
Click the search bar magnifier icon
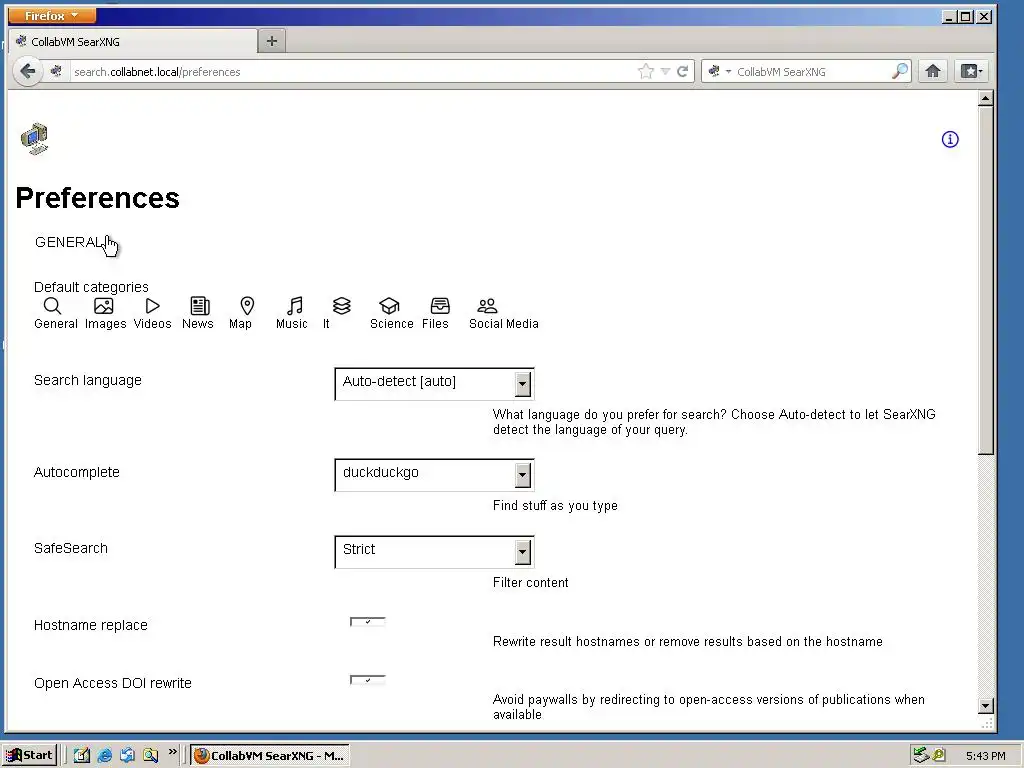click(x=900, y=71)
